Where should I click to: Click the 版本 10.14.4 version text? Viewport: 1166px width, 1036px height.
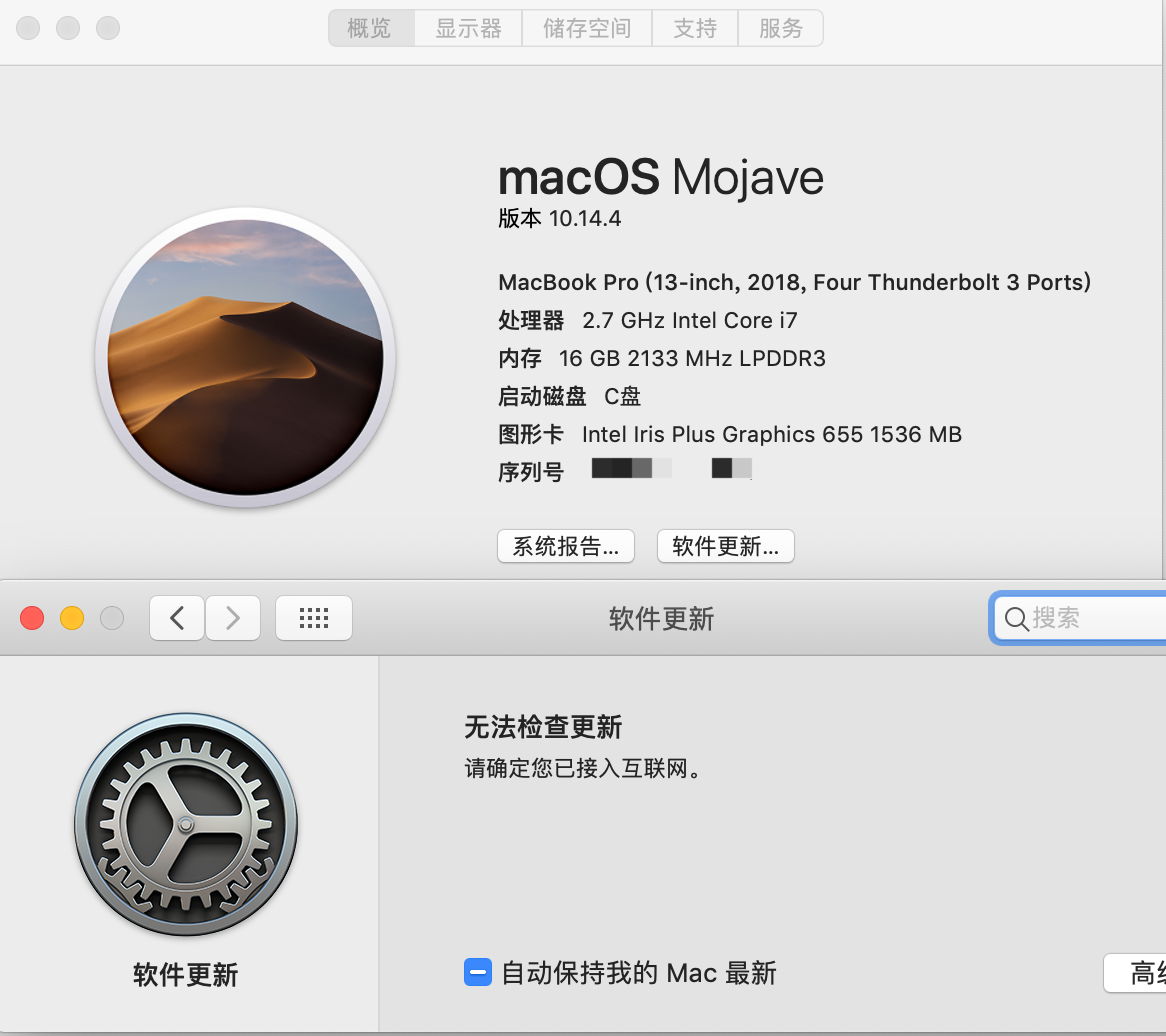[x=559, y=219]
